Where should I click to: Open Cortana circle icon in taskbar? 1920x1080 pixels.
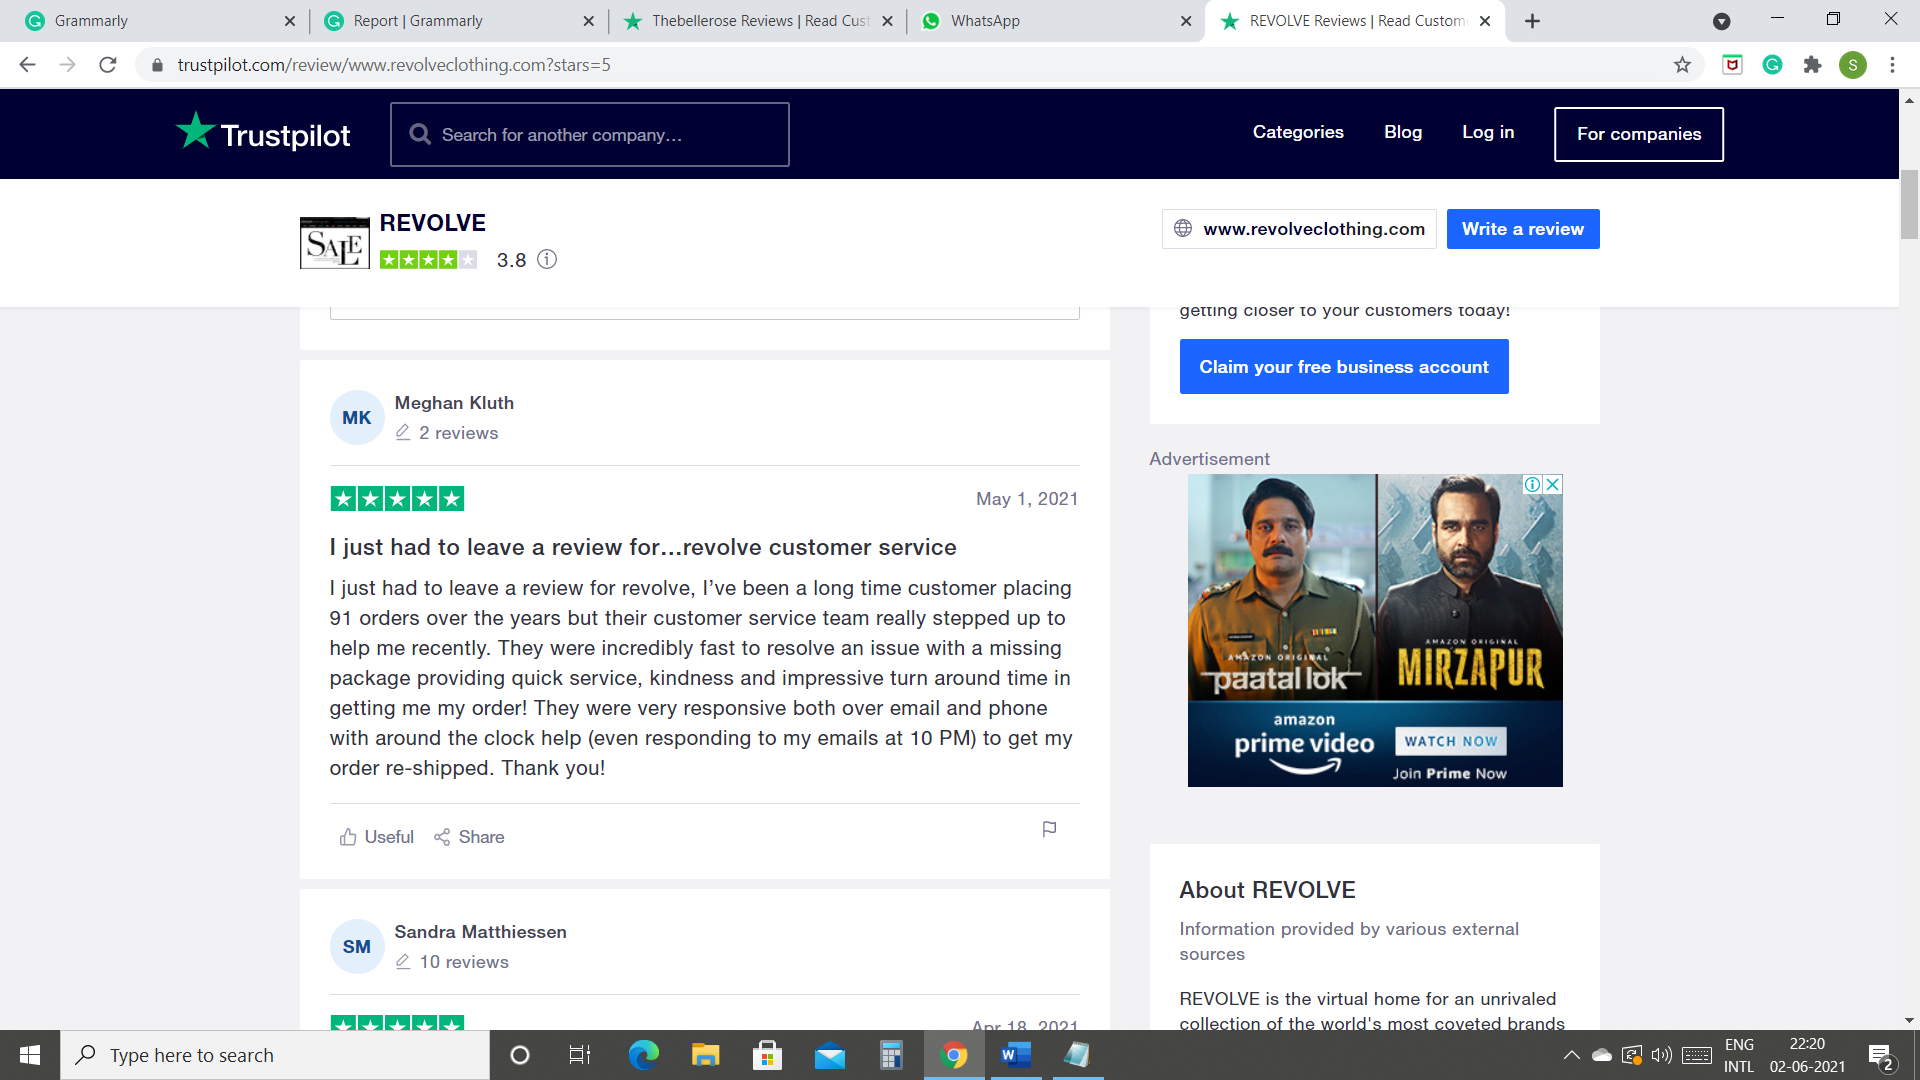pyautogui.click(x=519, y=1055)
